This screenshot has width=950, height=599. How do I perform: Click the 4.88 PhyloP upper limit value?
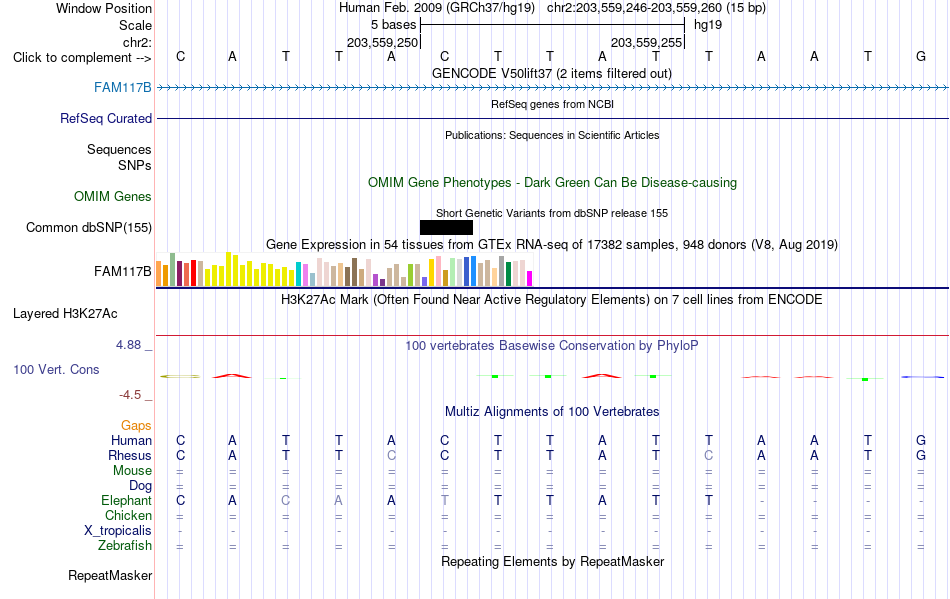click(x=128, y=345)
